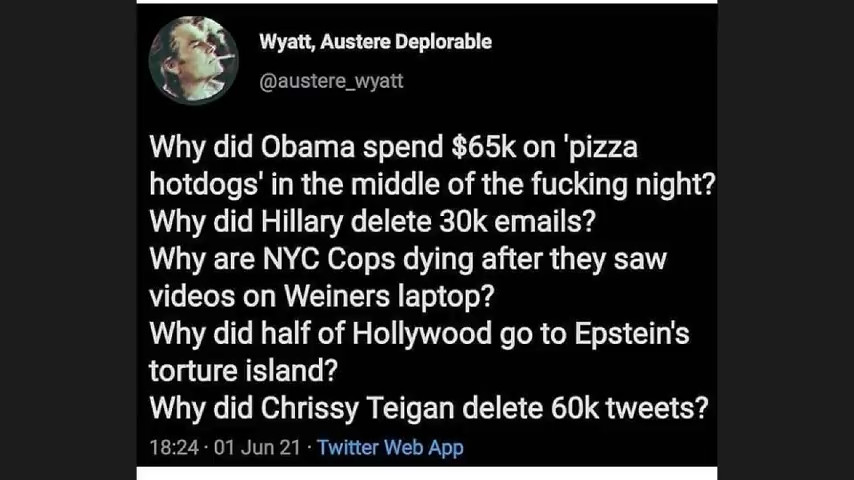
Task: Click the 'torture island?' line
Action: click(243, 371)
